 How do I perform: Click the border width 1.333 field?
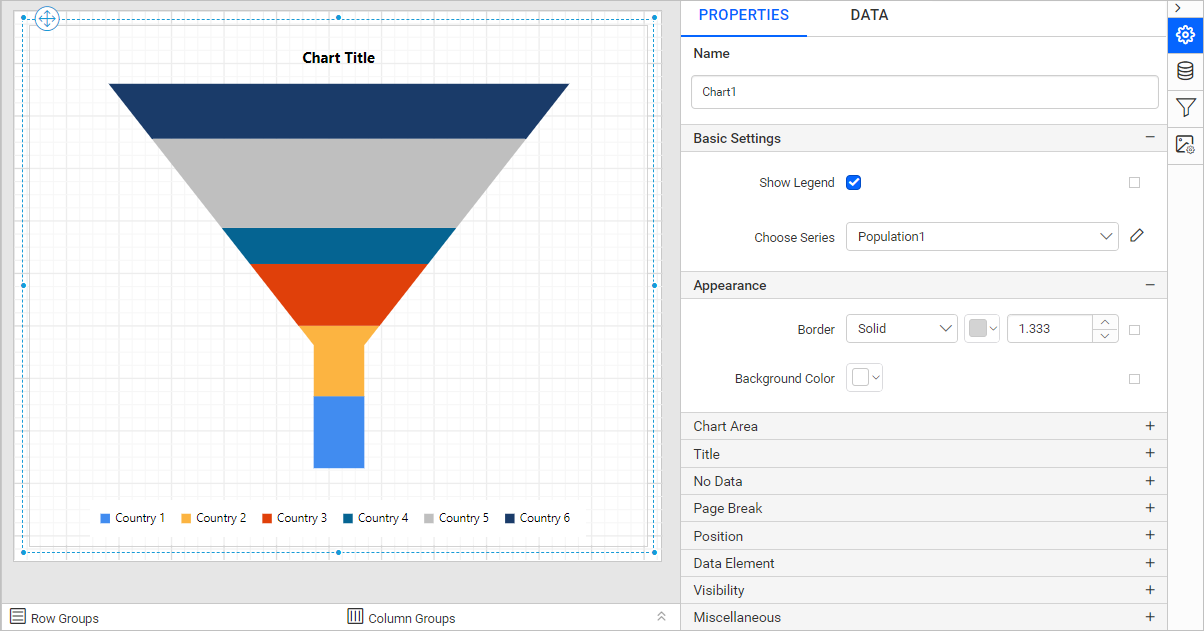(x=1050, y=328)
